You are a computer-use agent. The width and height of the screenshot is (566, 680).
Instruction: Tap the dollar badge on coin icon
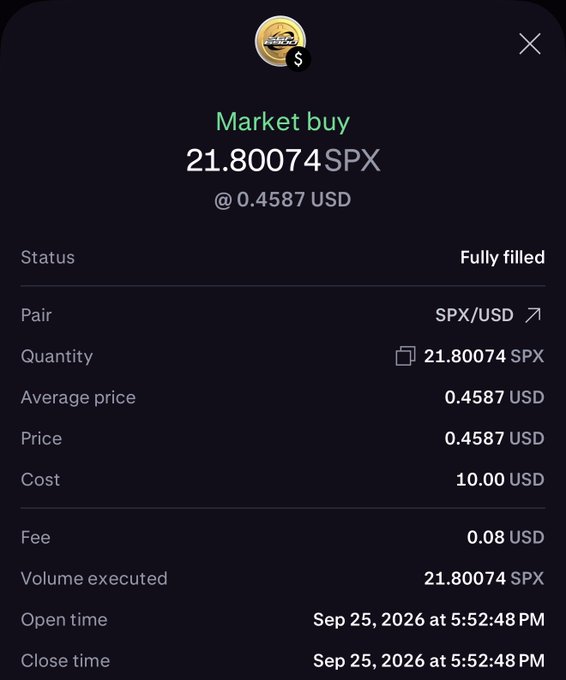point(298,59)
